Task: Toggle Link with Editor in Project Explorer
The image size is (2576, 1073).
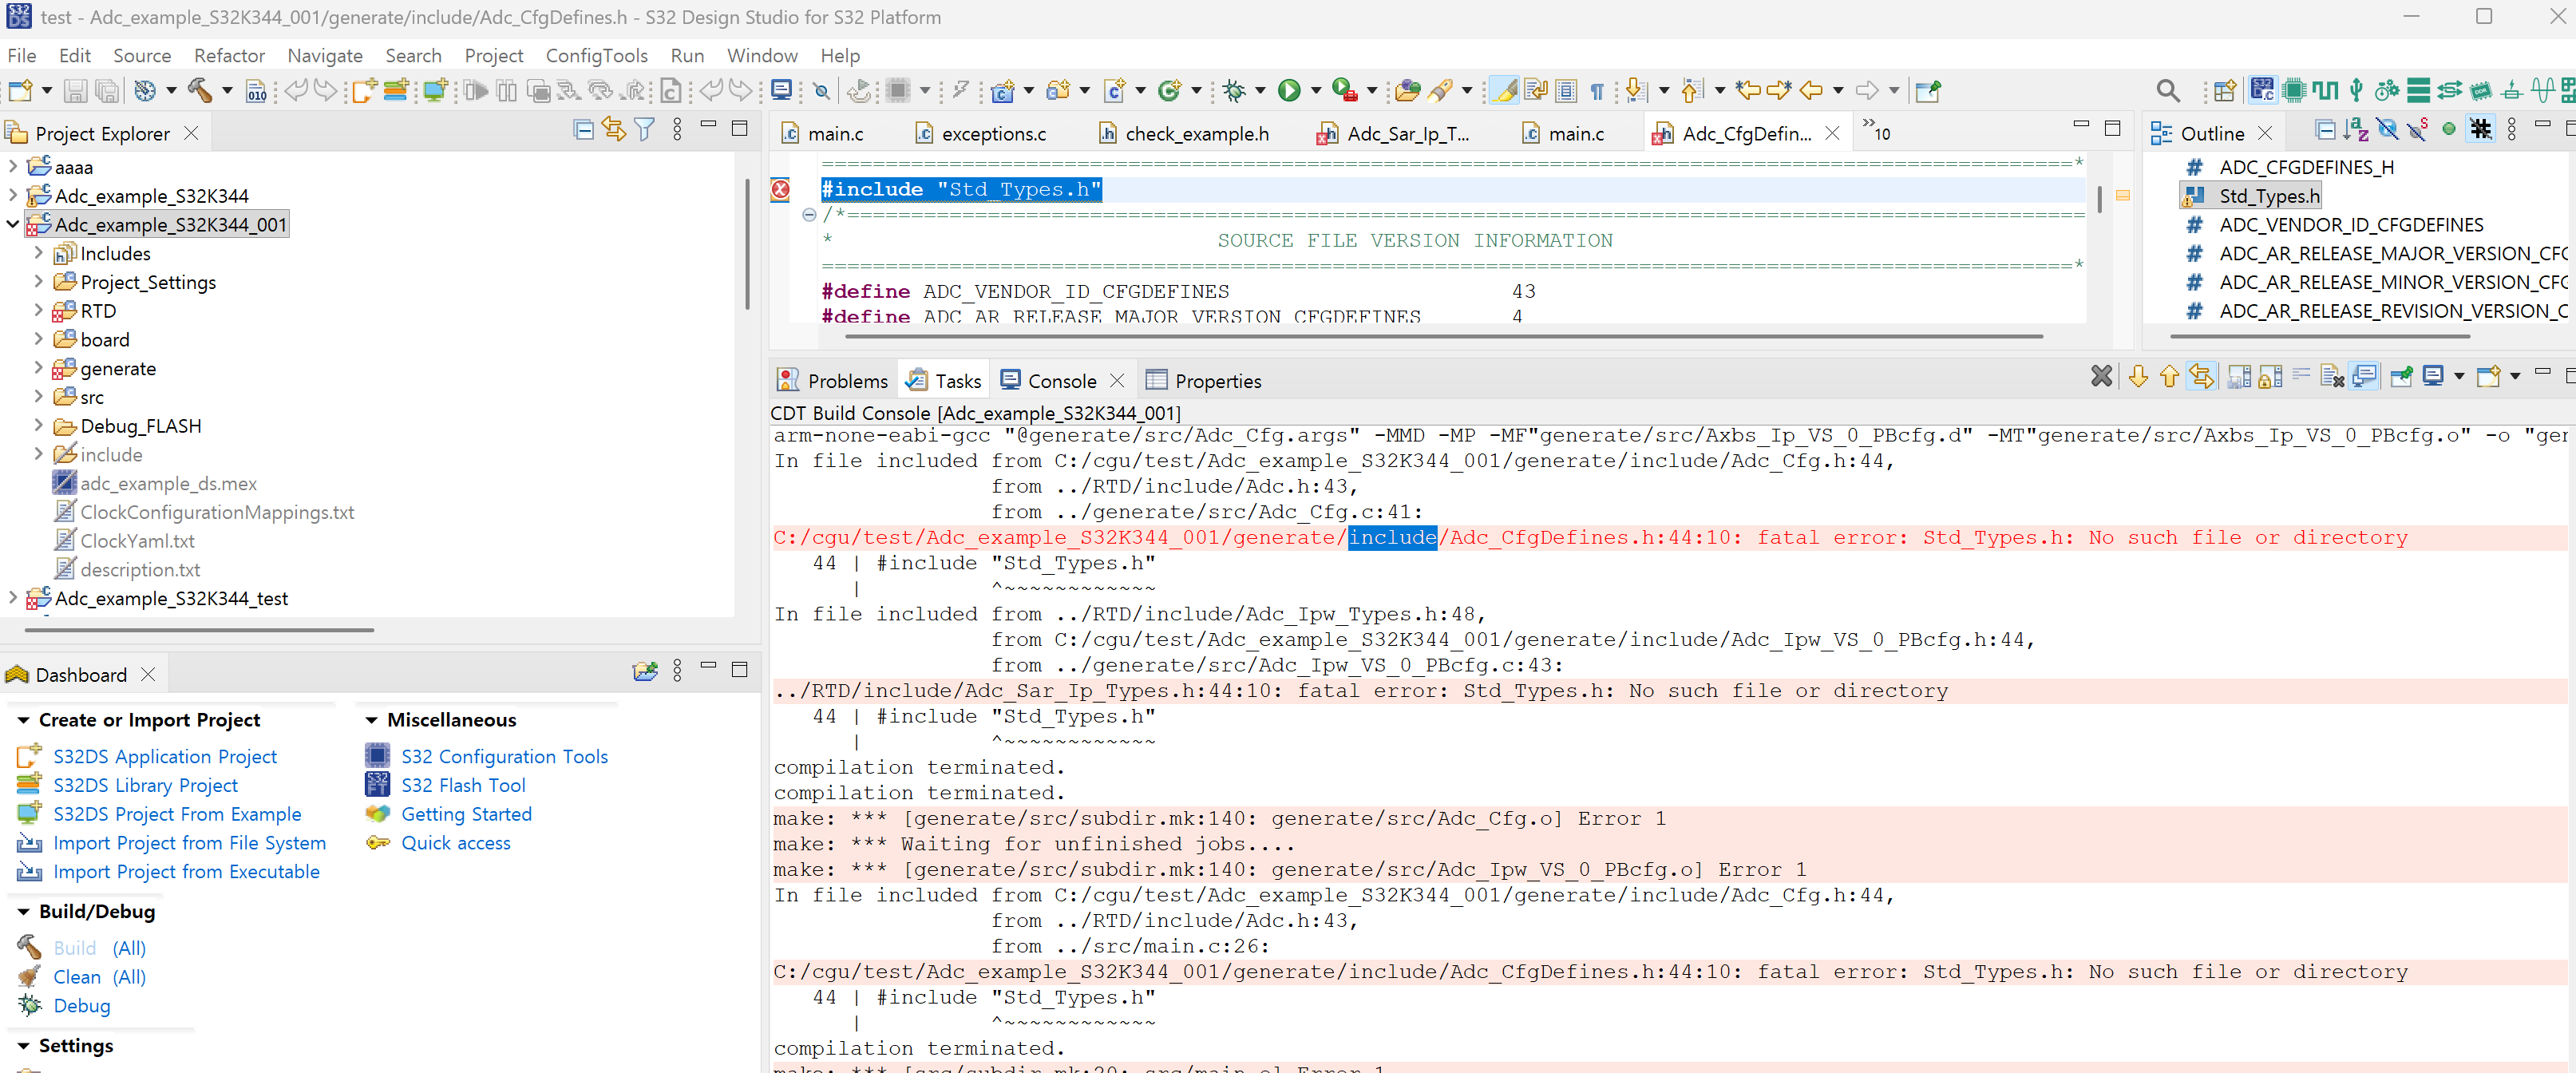Action: point(614,129)
